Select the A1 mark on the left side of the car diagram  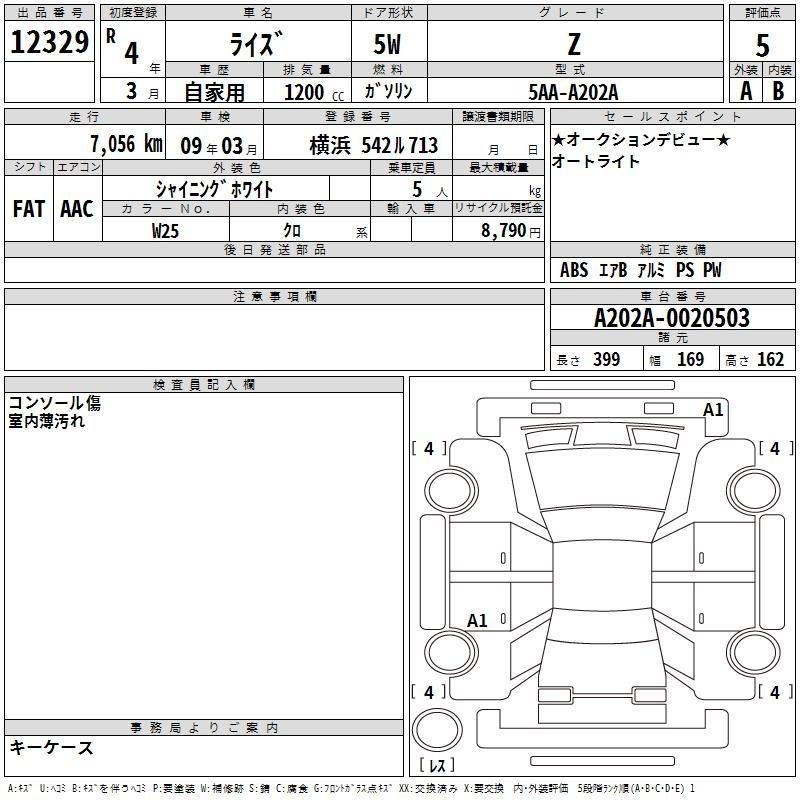click(478, 621)
